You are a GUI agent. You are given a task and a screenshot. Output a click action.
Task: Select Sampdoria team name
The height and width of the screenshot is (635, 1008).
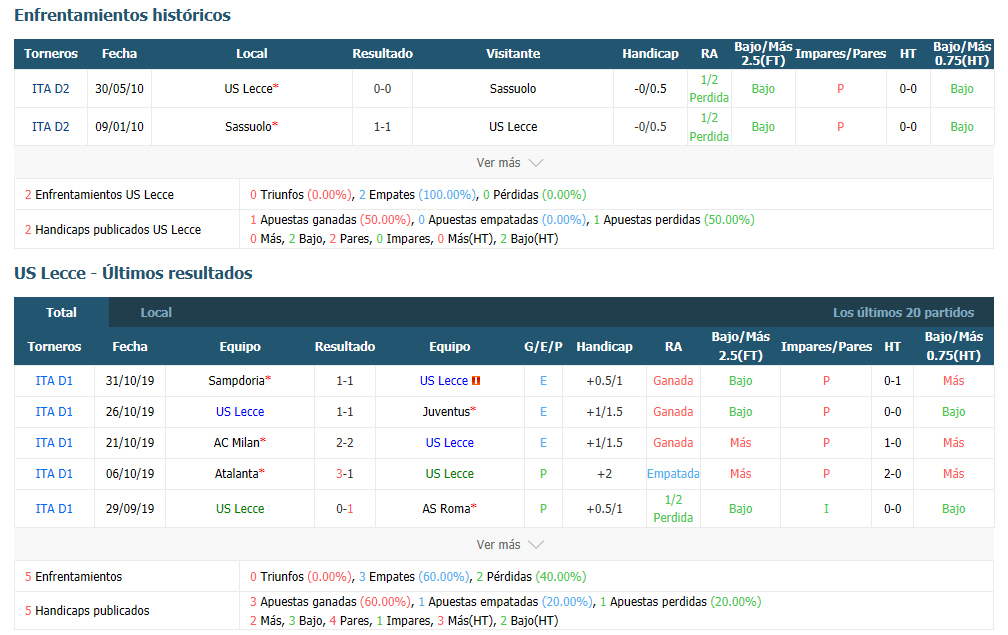click(236, 380)
